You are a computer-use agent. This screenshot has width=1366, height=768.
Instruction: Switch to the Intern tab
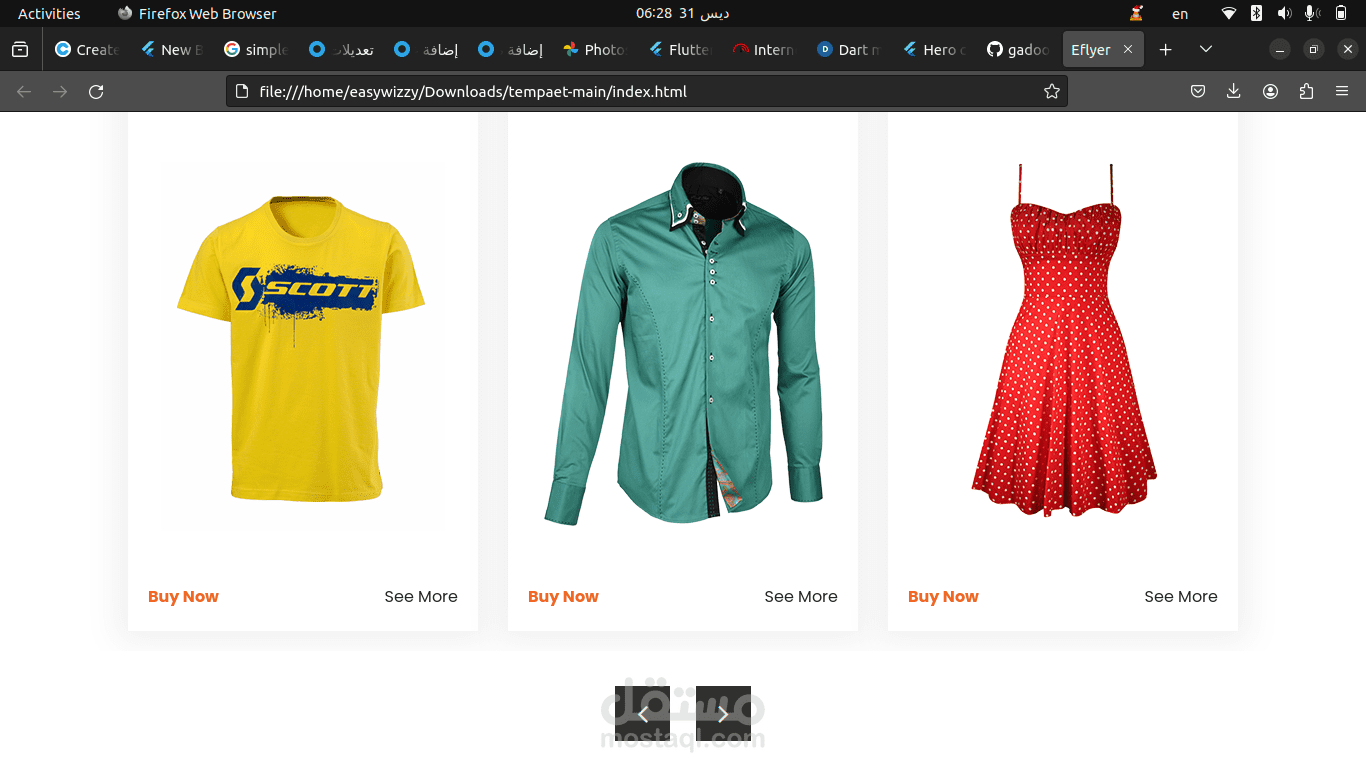(765, 49)
